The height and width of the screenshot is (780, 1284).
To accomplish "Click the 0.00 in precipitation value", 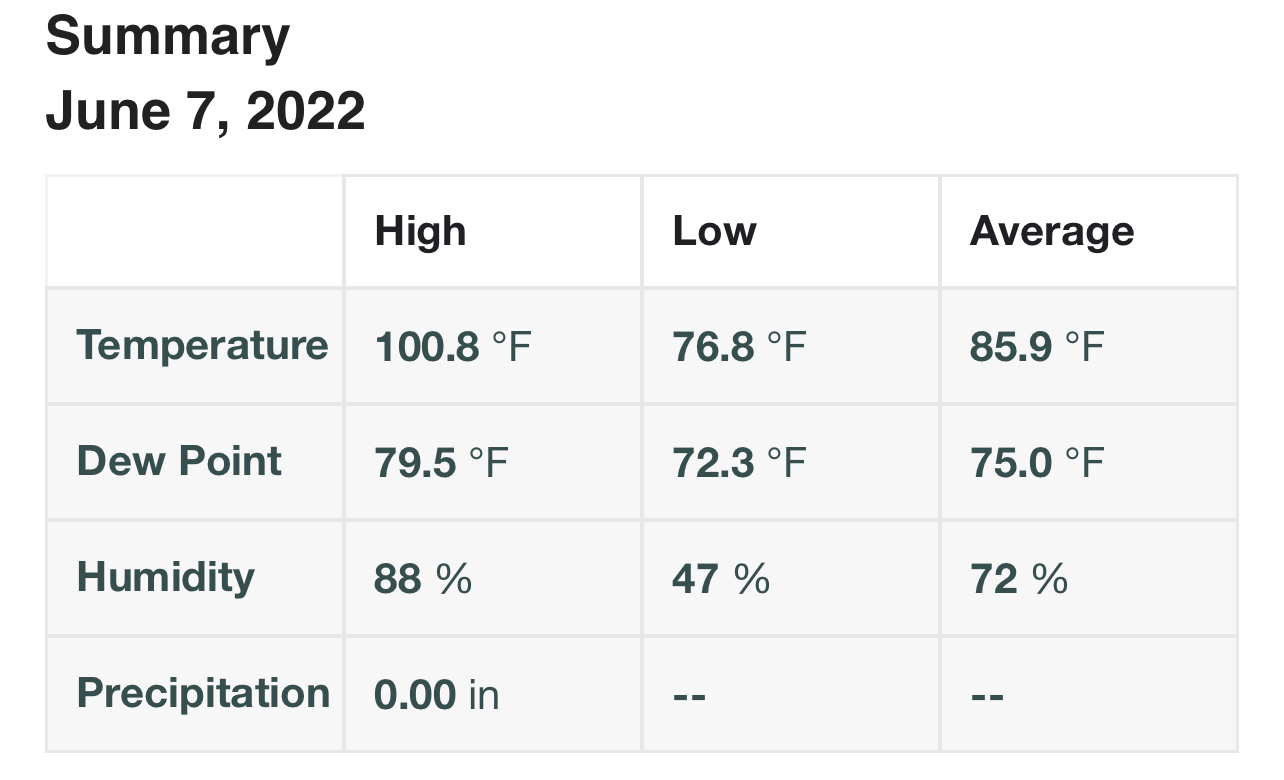I will click(x=436, y=695).
